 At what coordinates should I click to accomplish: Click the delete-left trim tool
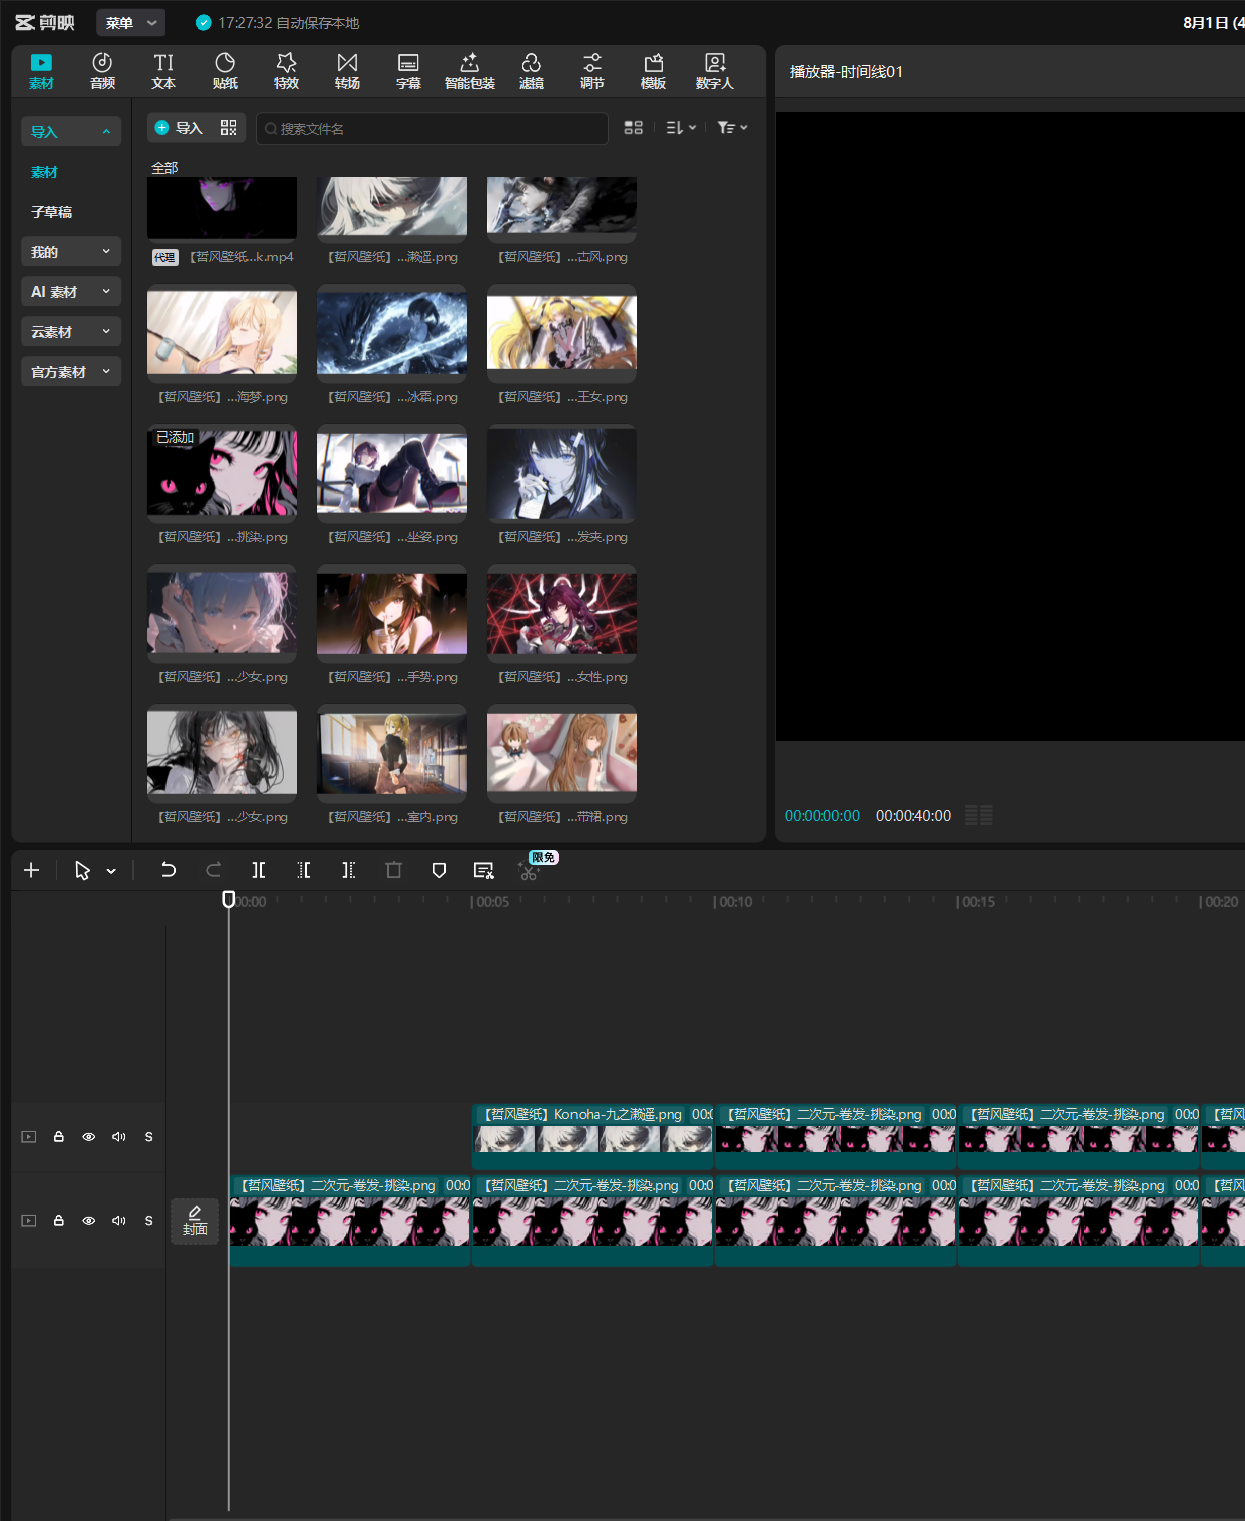click(x=304, y=870)
